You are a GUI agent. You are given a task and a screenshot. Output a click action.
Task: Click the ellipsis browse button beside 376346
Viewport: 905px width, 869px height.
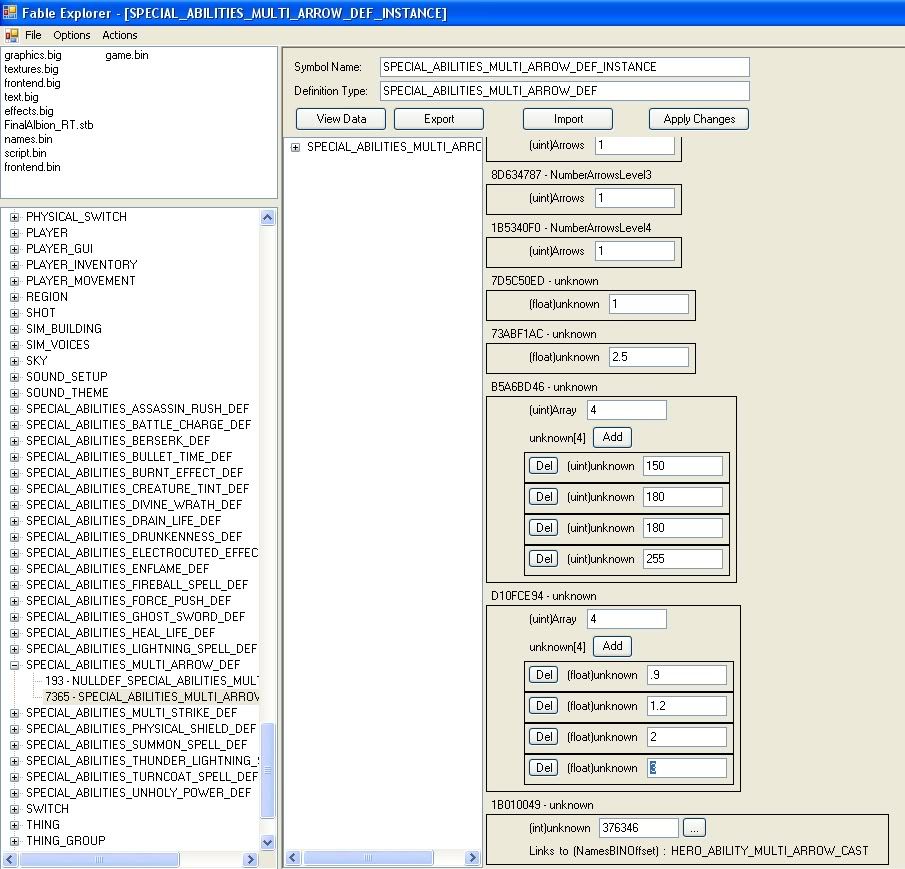[694, 828]
